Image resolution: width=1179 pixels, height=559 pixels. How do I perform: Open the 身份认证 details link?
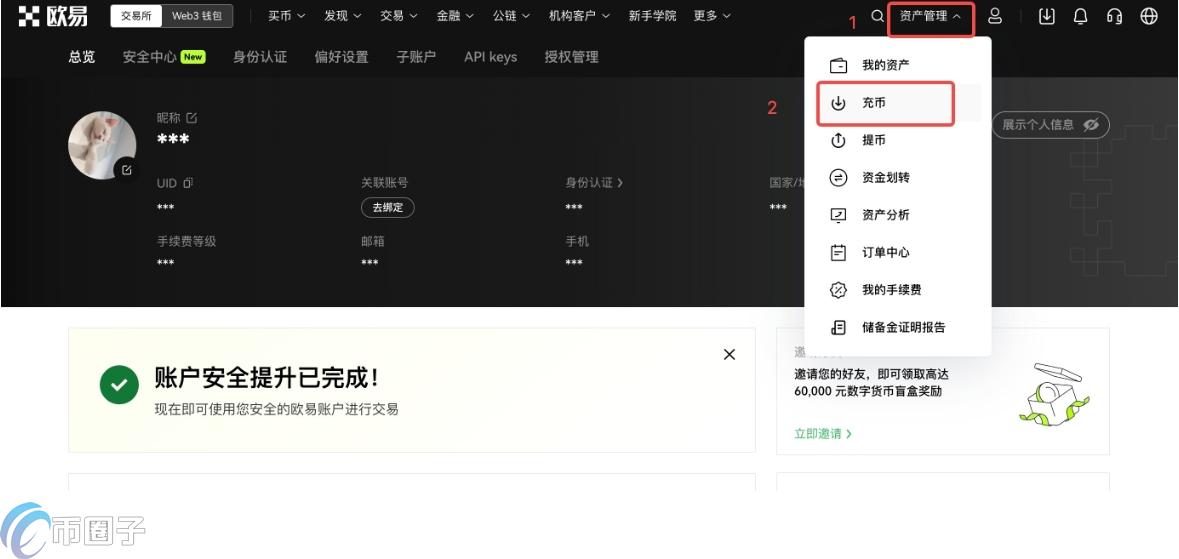(x=594, y=182)
